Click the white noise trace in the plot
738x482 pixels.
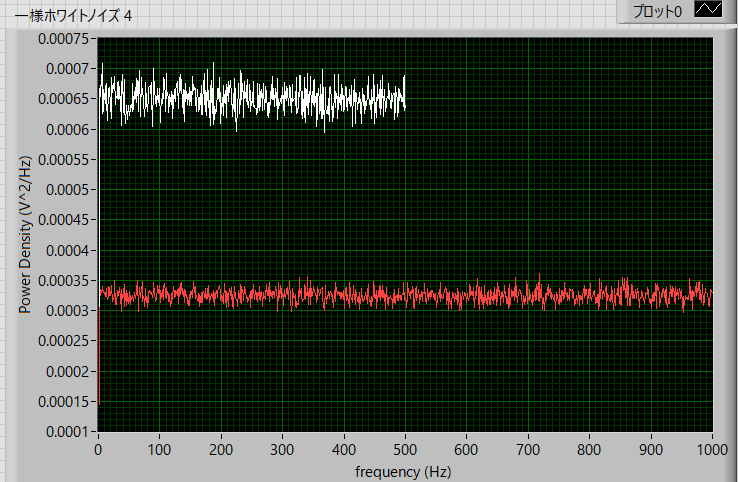[250, 99]
